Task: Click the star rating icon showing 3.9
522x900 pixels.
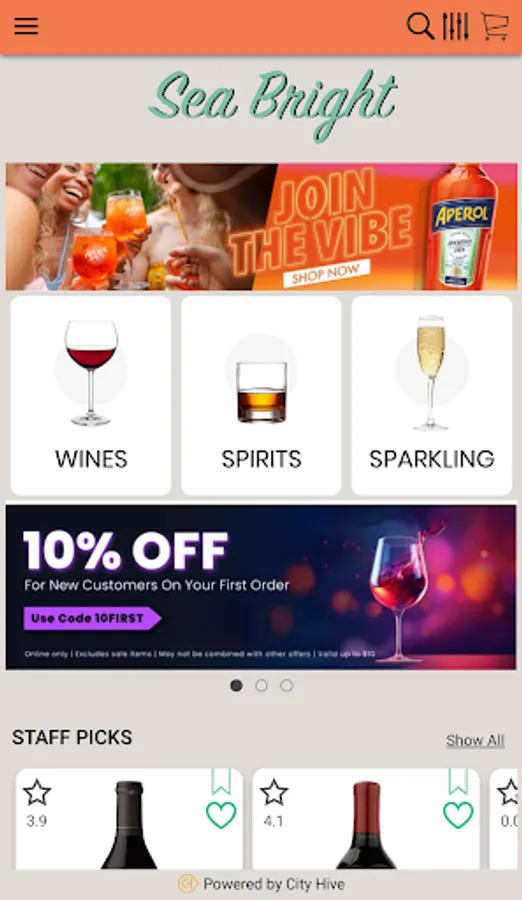Action: [x=37, y=792]
